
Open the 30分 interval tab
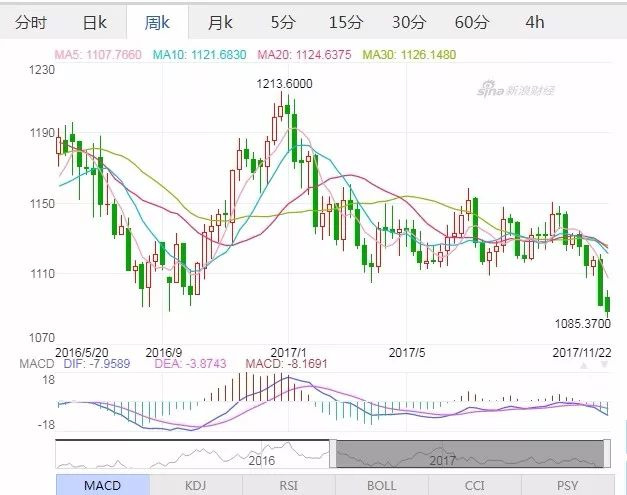click(x=408, y=22)
